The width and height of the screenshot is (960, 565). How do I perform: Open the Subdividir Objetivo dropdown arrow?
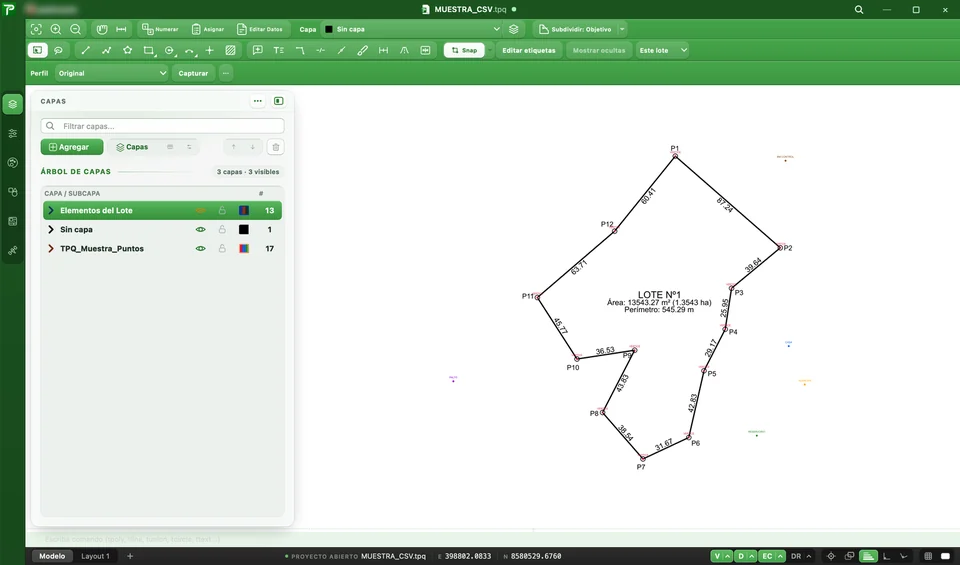click(x=622, y=29)
